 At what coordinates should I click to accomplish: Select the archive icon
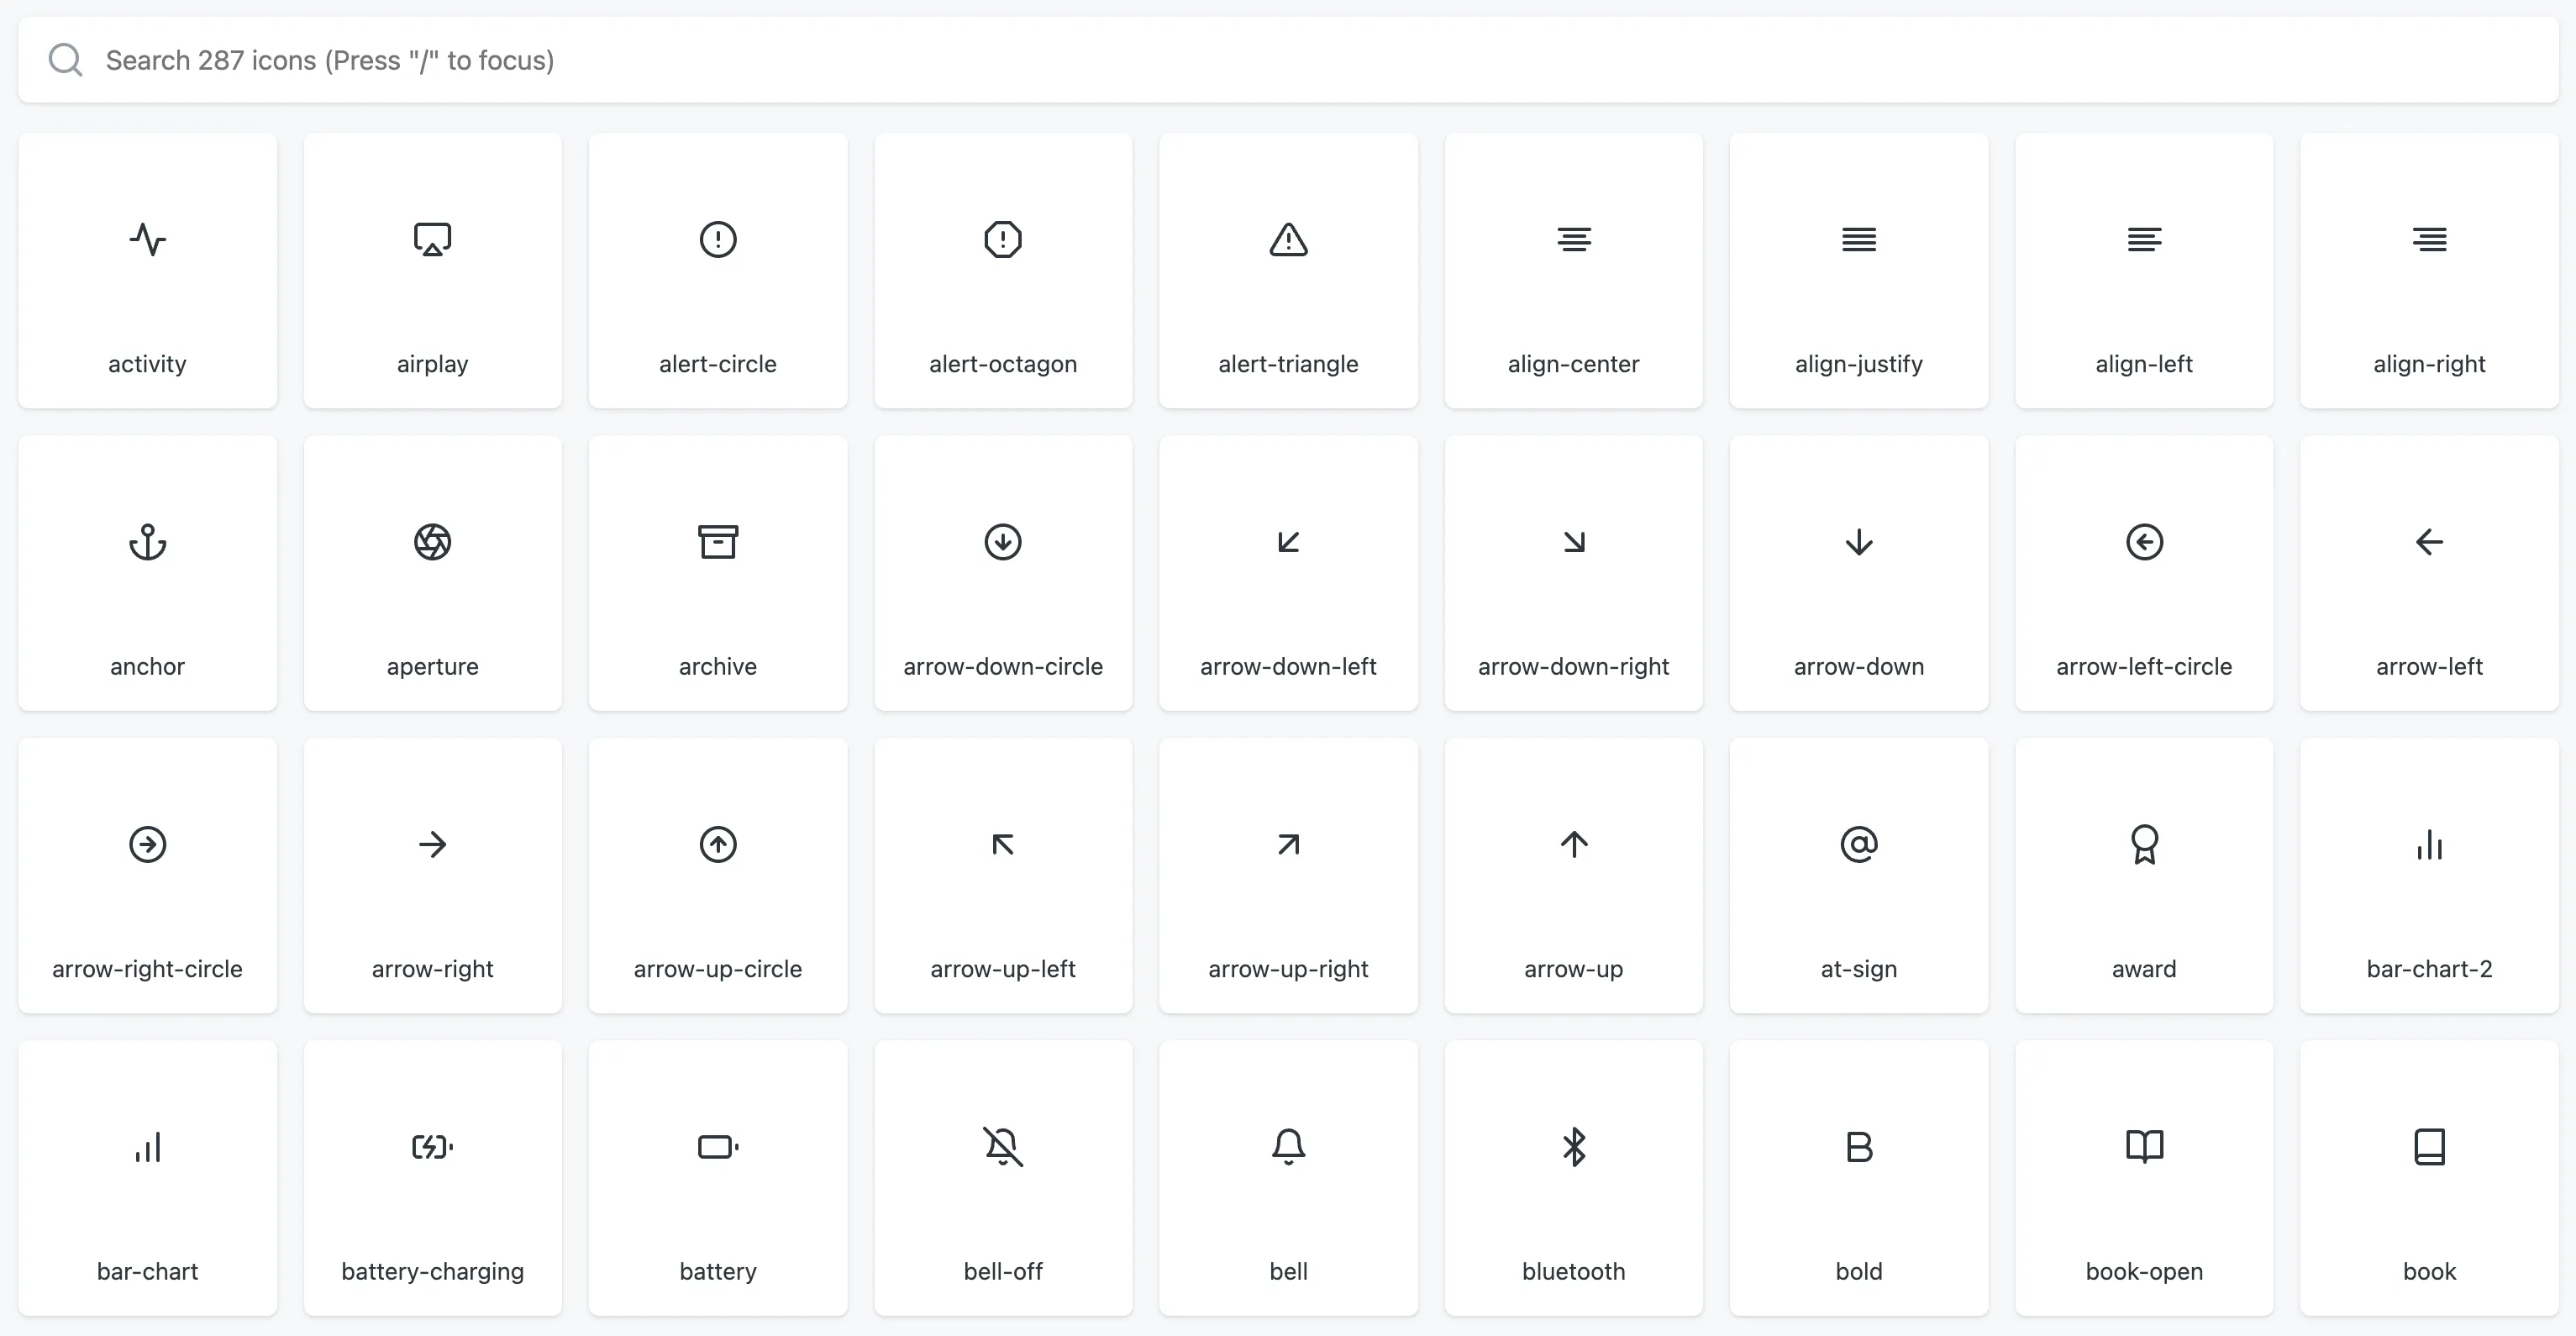click(717, 543)
